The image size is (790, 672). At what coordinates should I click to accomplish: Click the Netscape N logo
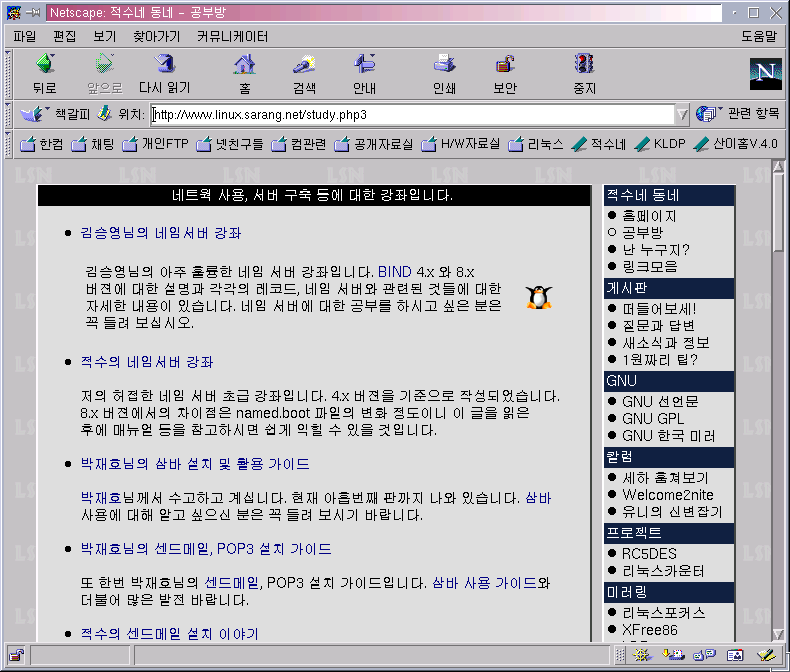pos(765,75)
